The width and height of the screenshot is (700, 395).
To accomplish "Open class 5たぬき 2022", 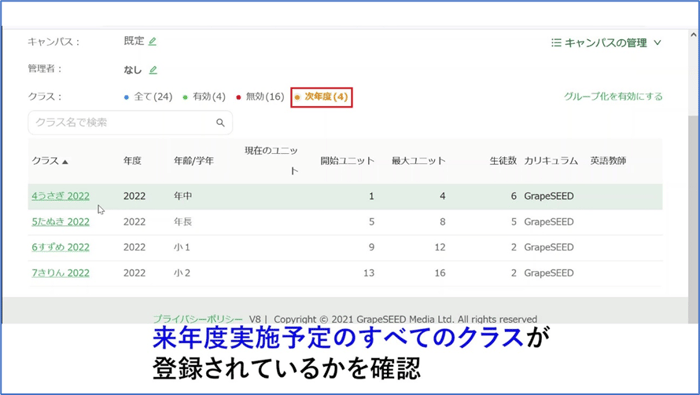I will 60,222.
